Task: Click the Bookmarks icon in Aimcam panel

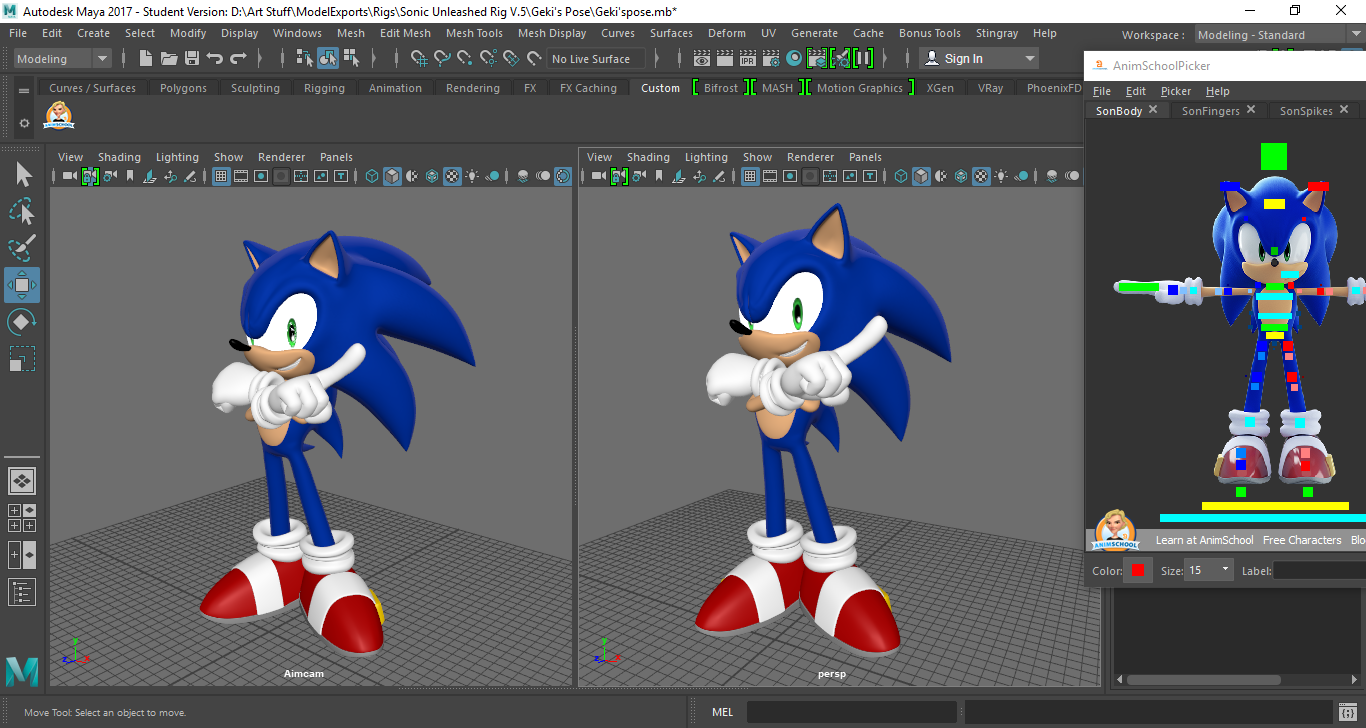Action: tap(130, 176)
